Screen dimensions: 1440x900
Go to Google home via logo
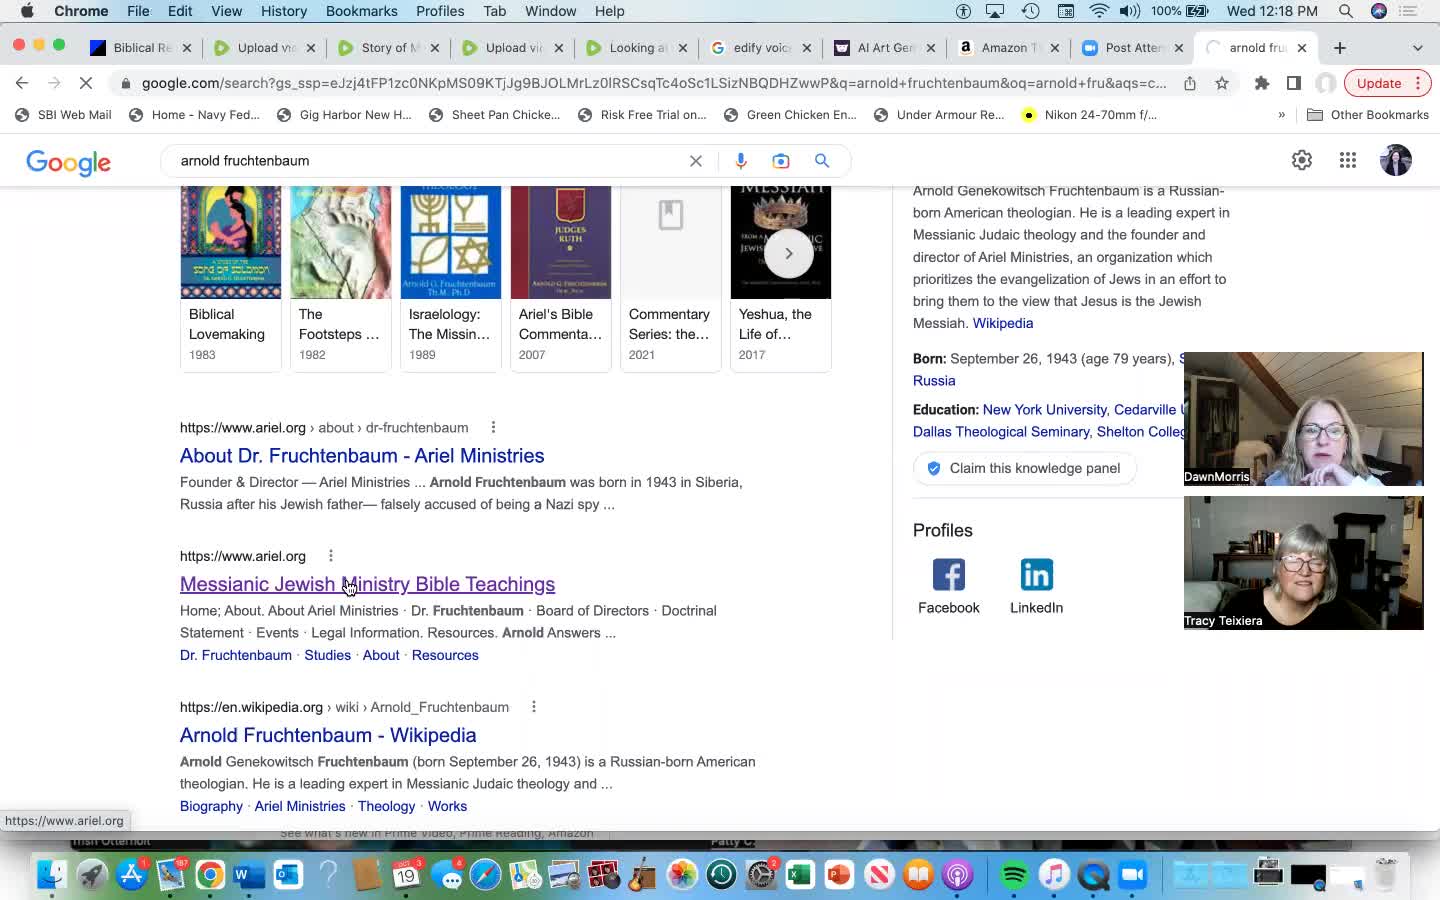pos(68,162)
